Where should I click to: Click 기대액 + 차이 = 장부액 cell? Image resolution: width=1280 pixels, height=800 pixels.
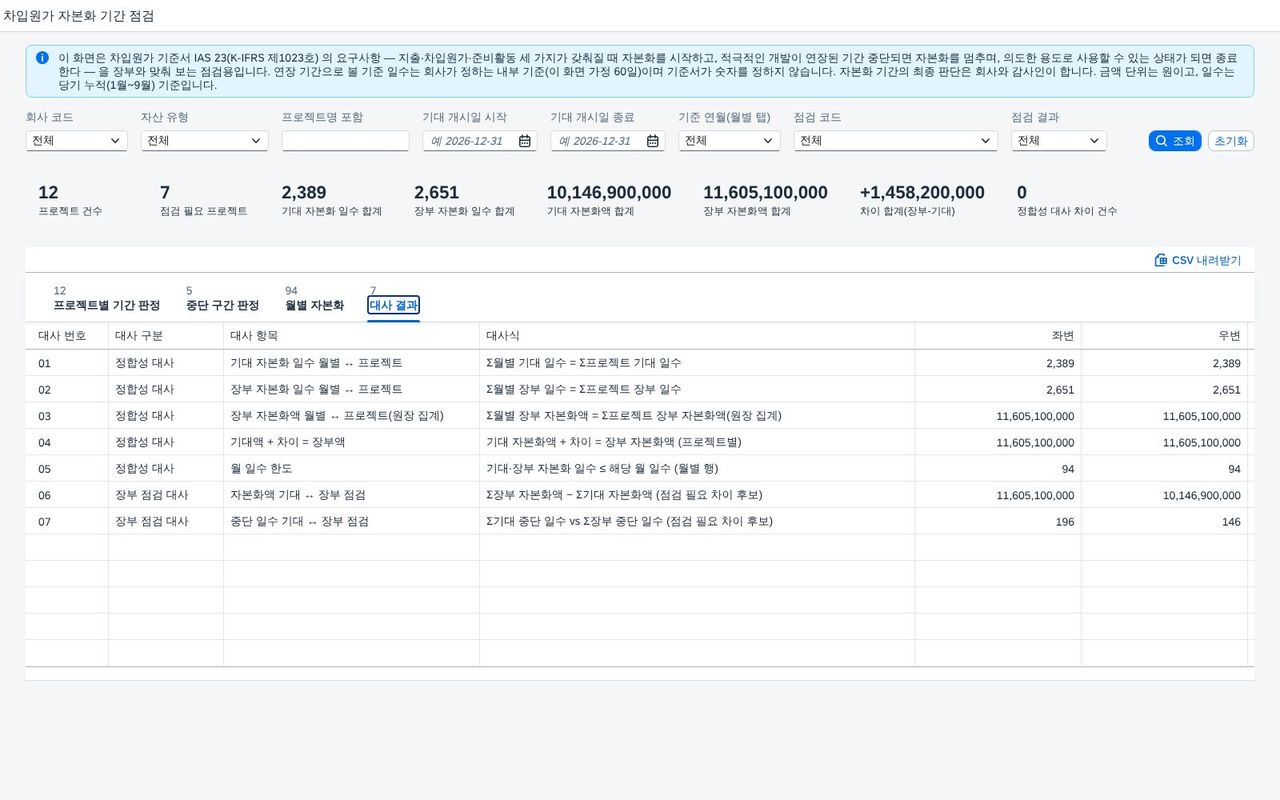351,442
